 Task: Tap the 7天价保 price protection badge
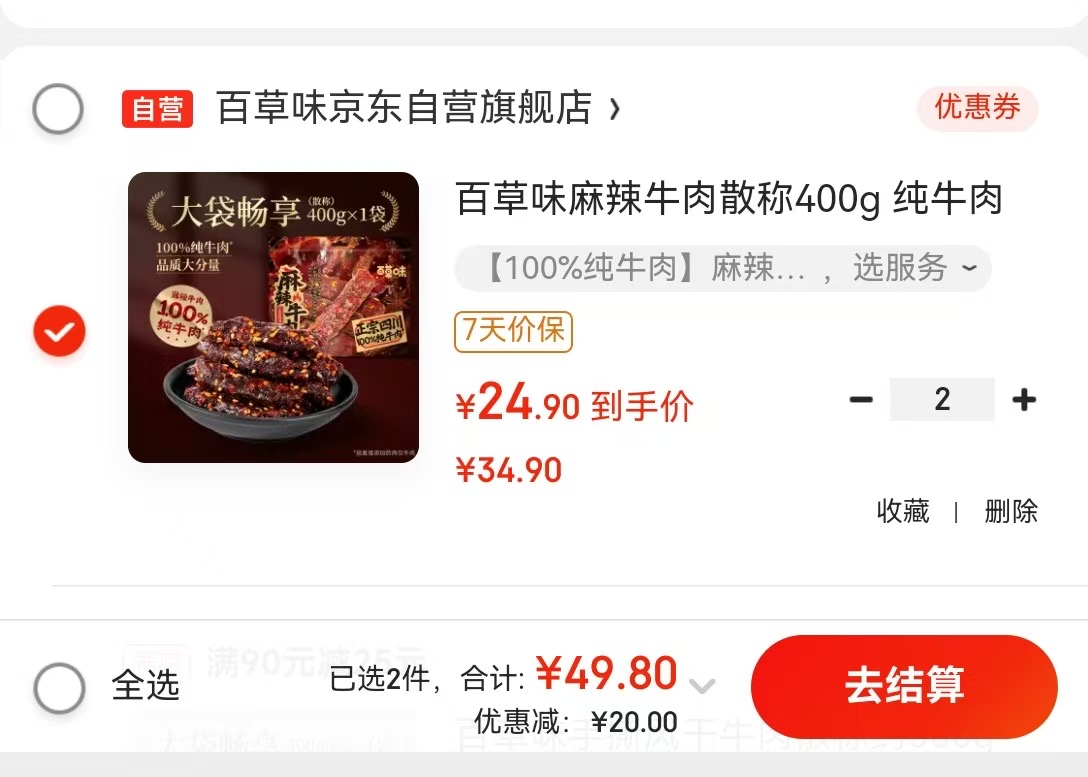(513, 332)
